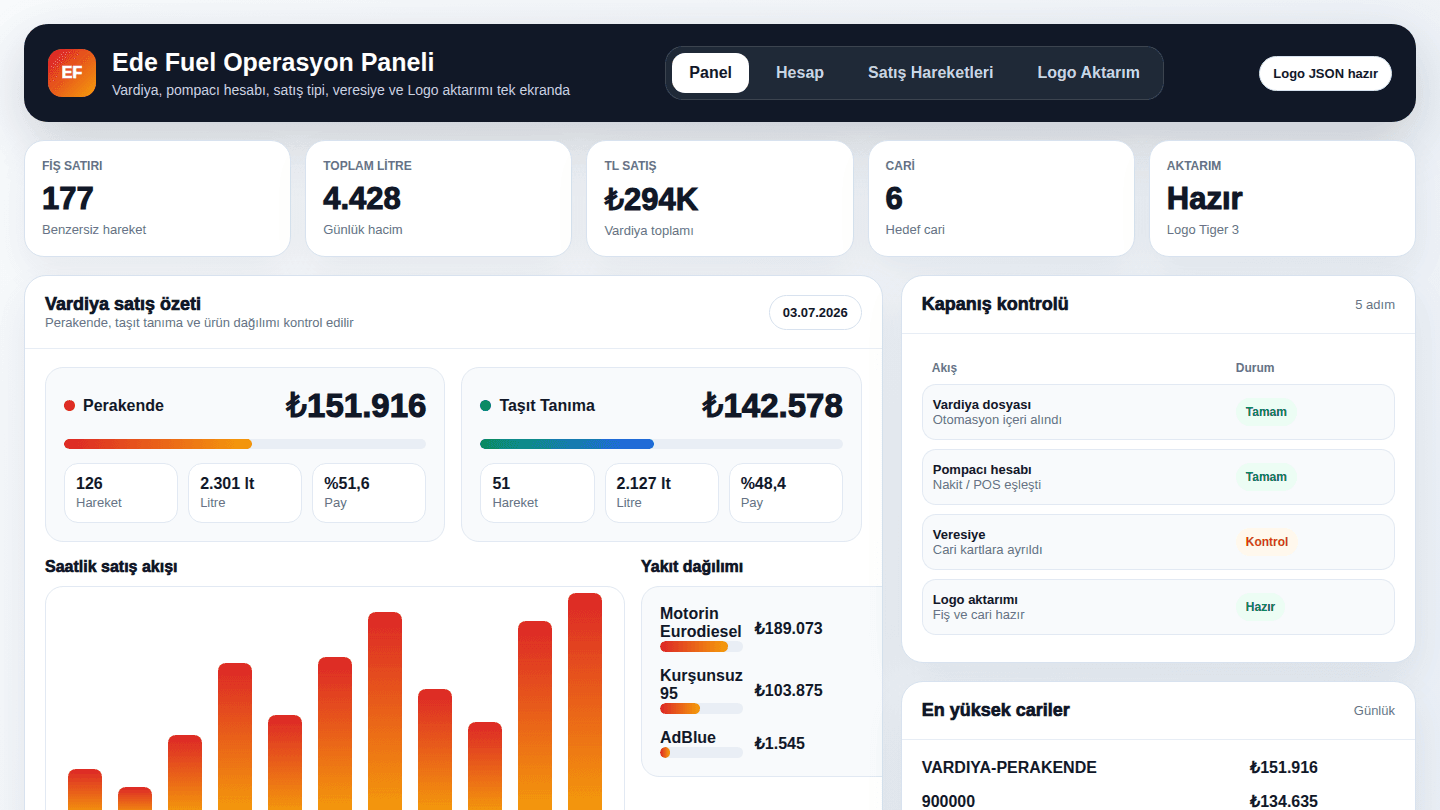Click the Taşıt Tanıma progress bar
Screen dimensions: 1440x810
pyautogui.click(x=661, y=444)
